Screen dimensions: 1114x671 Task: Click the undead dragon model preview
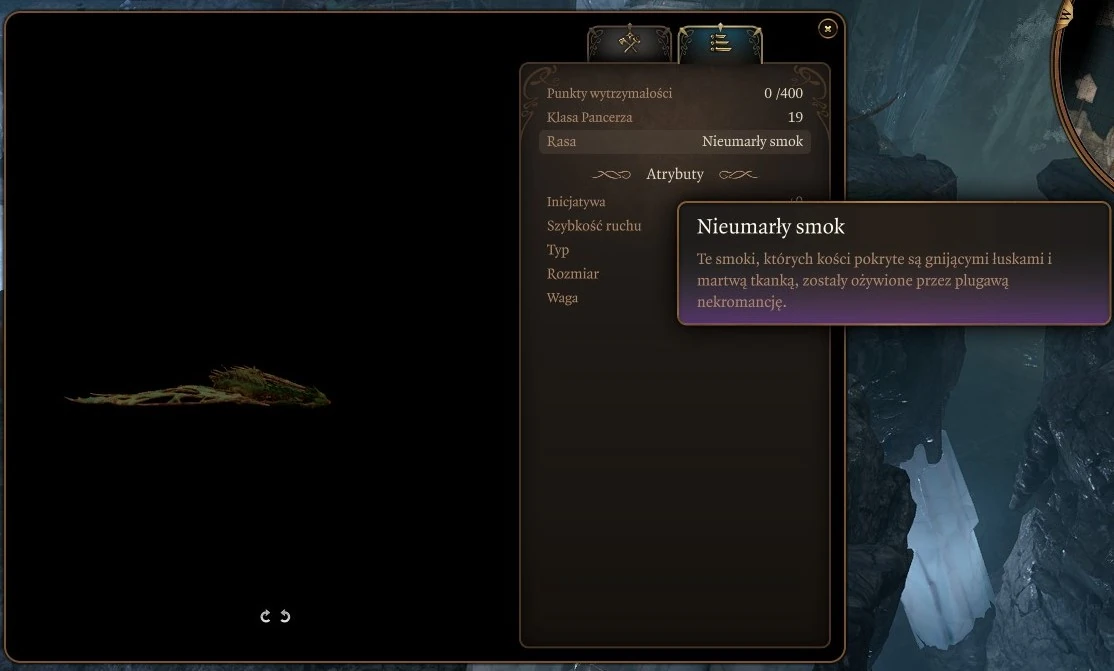[198, 388]
